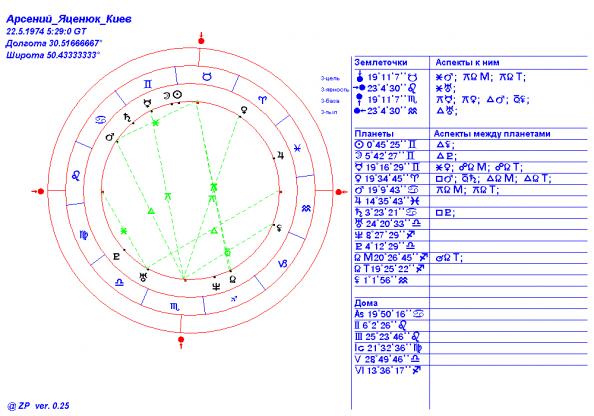
Task: Click the Mars row 19°9'43'' in Планеты
Action: tap(386, 190)
